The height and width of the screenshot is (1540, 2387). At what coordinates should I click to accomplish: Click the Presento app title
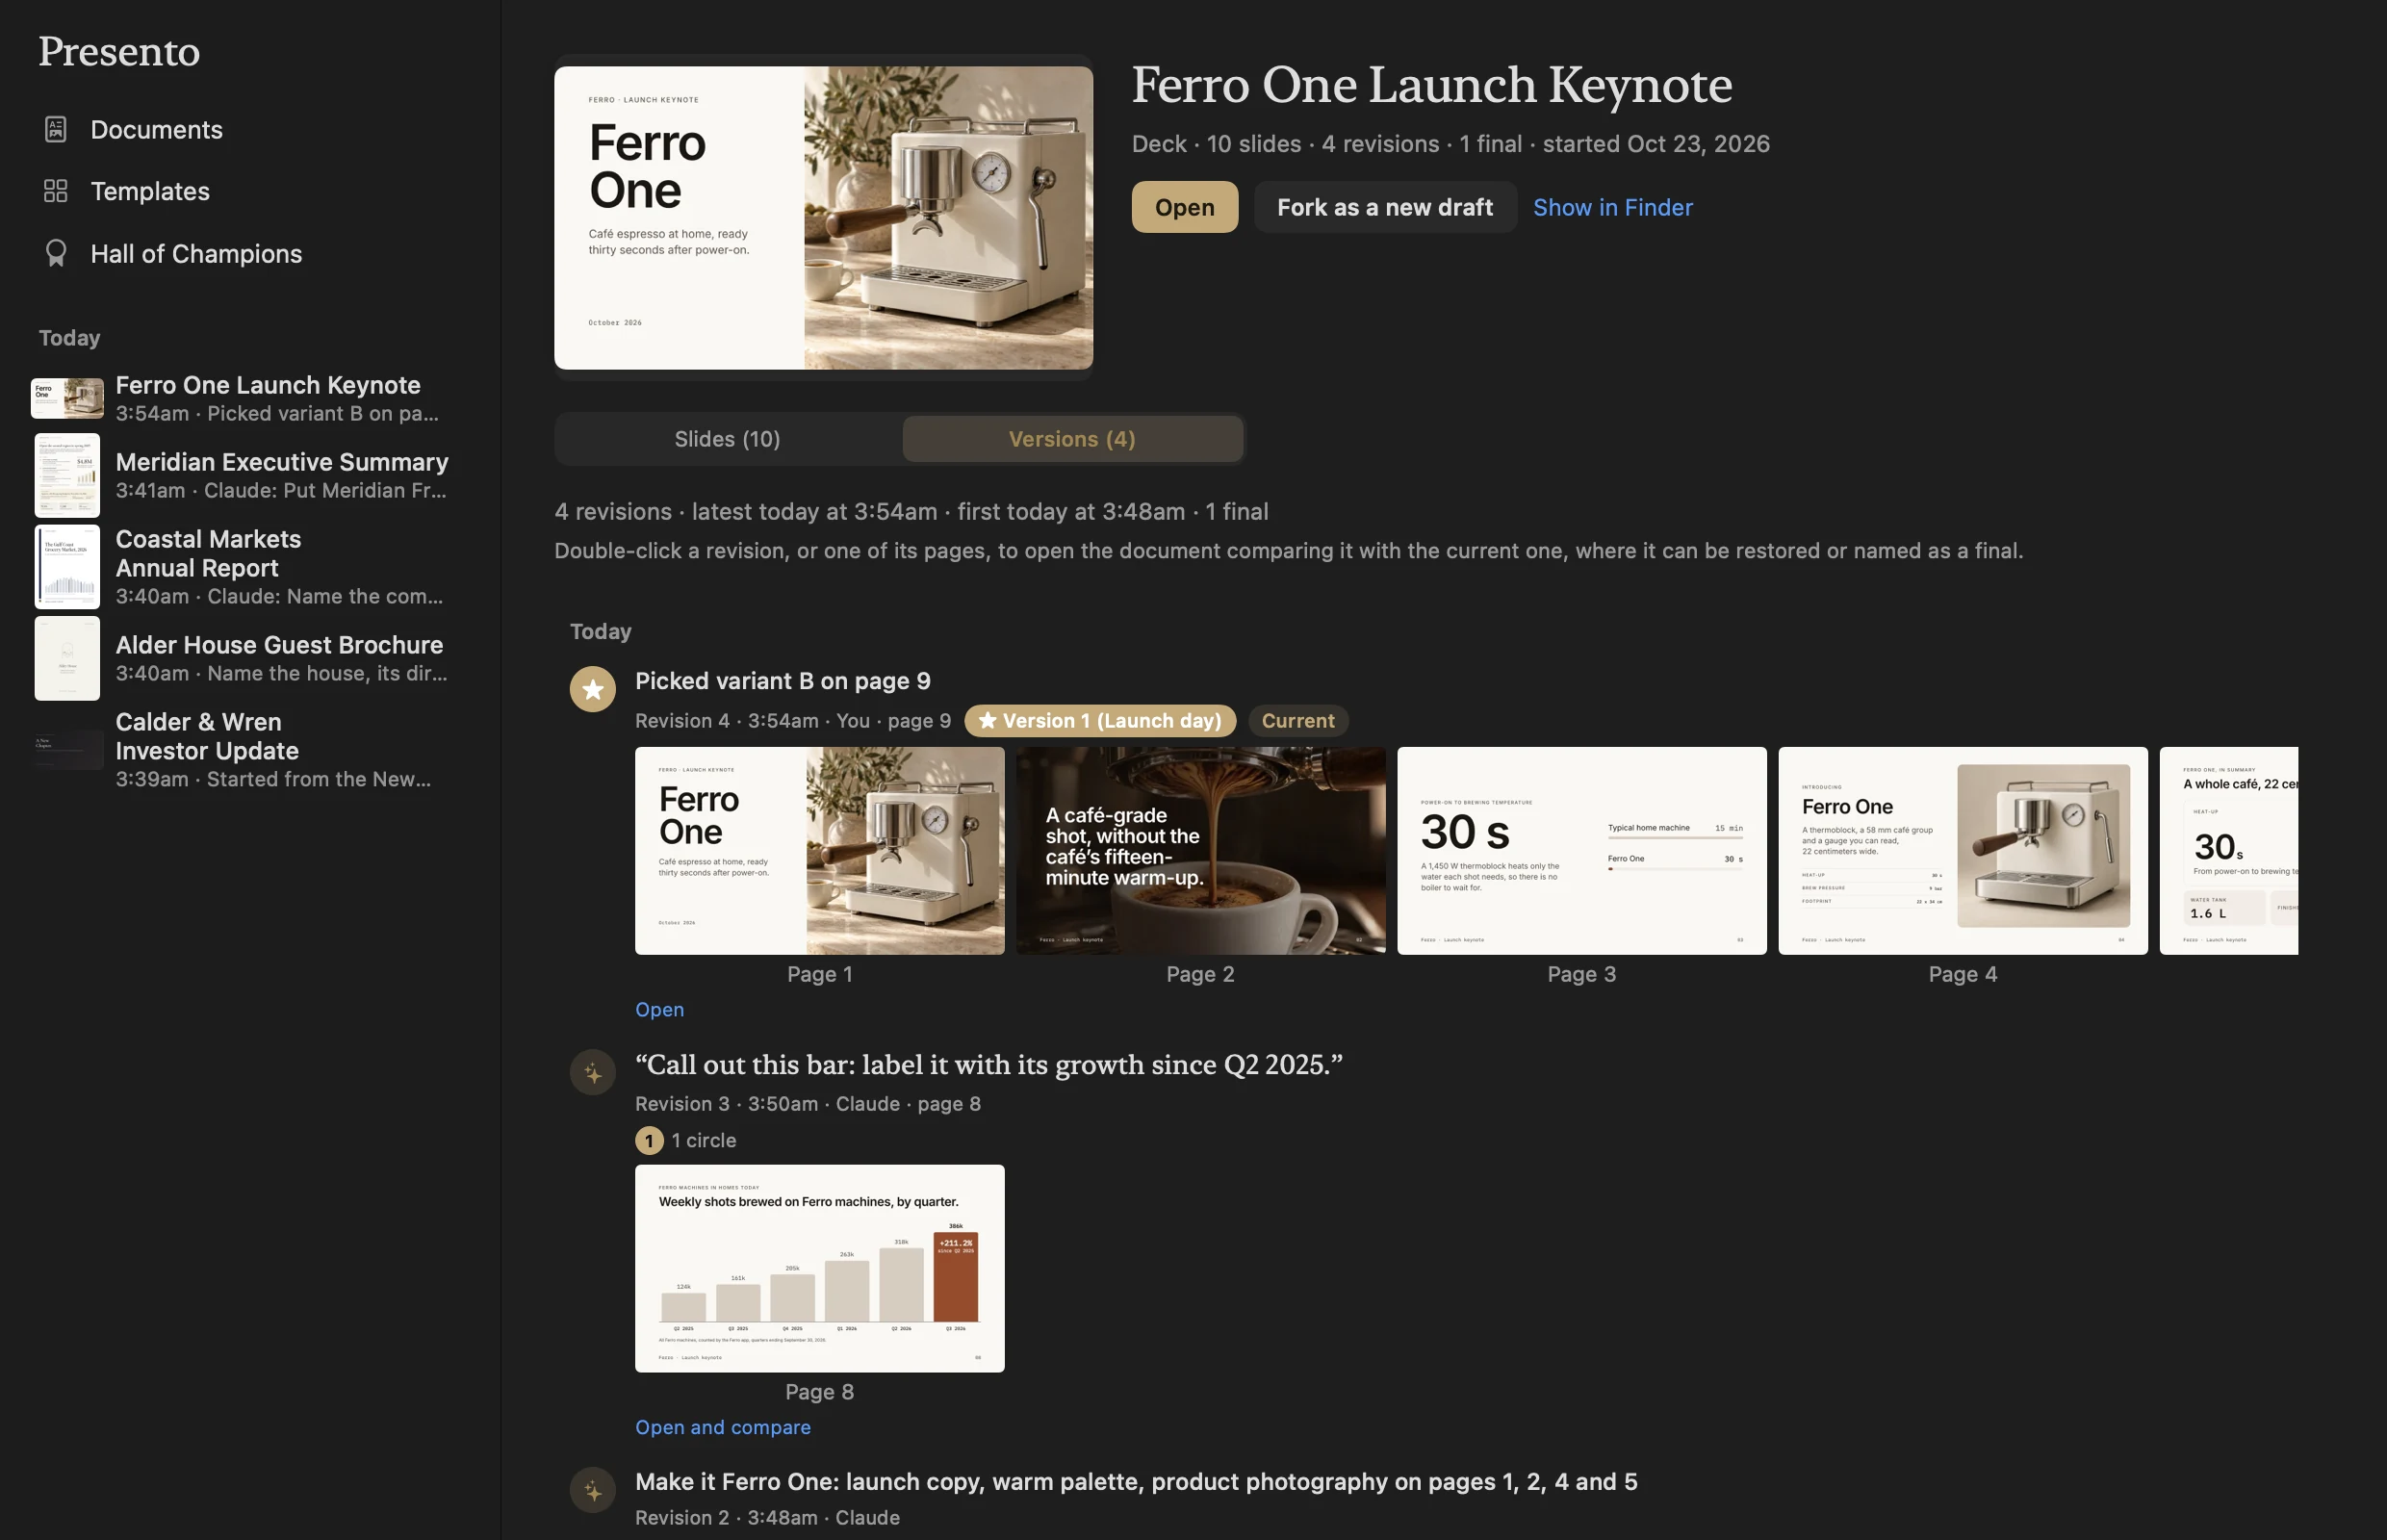[119, 51]
